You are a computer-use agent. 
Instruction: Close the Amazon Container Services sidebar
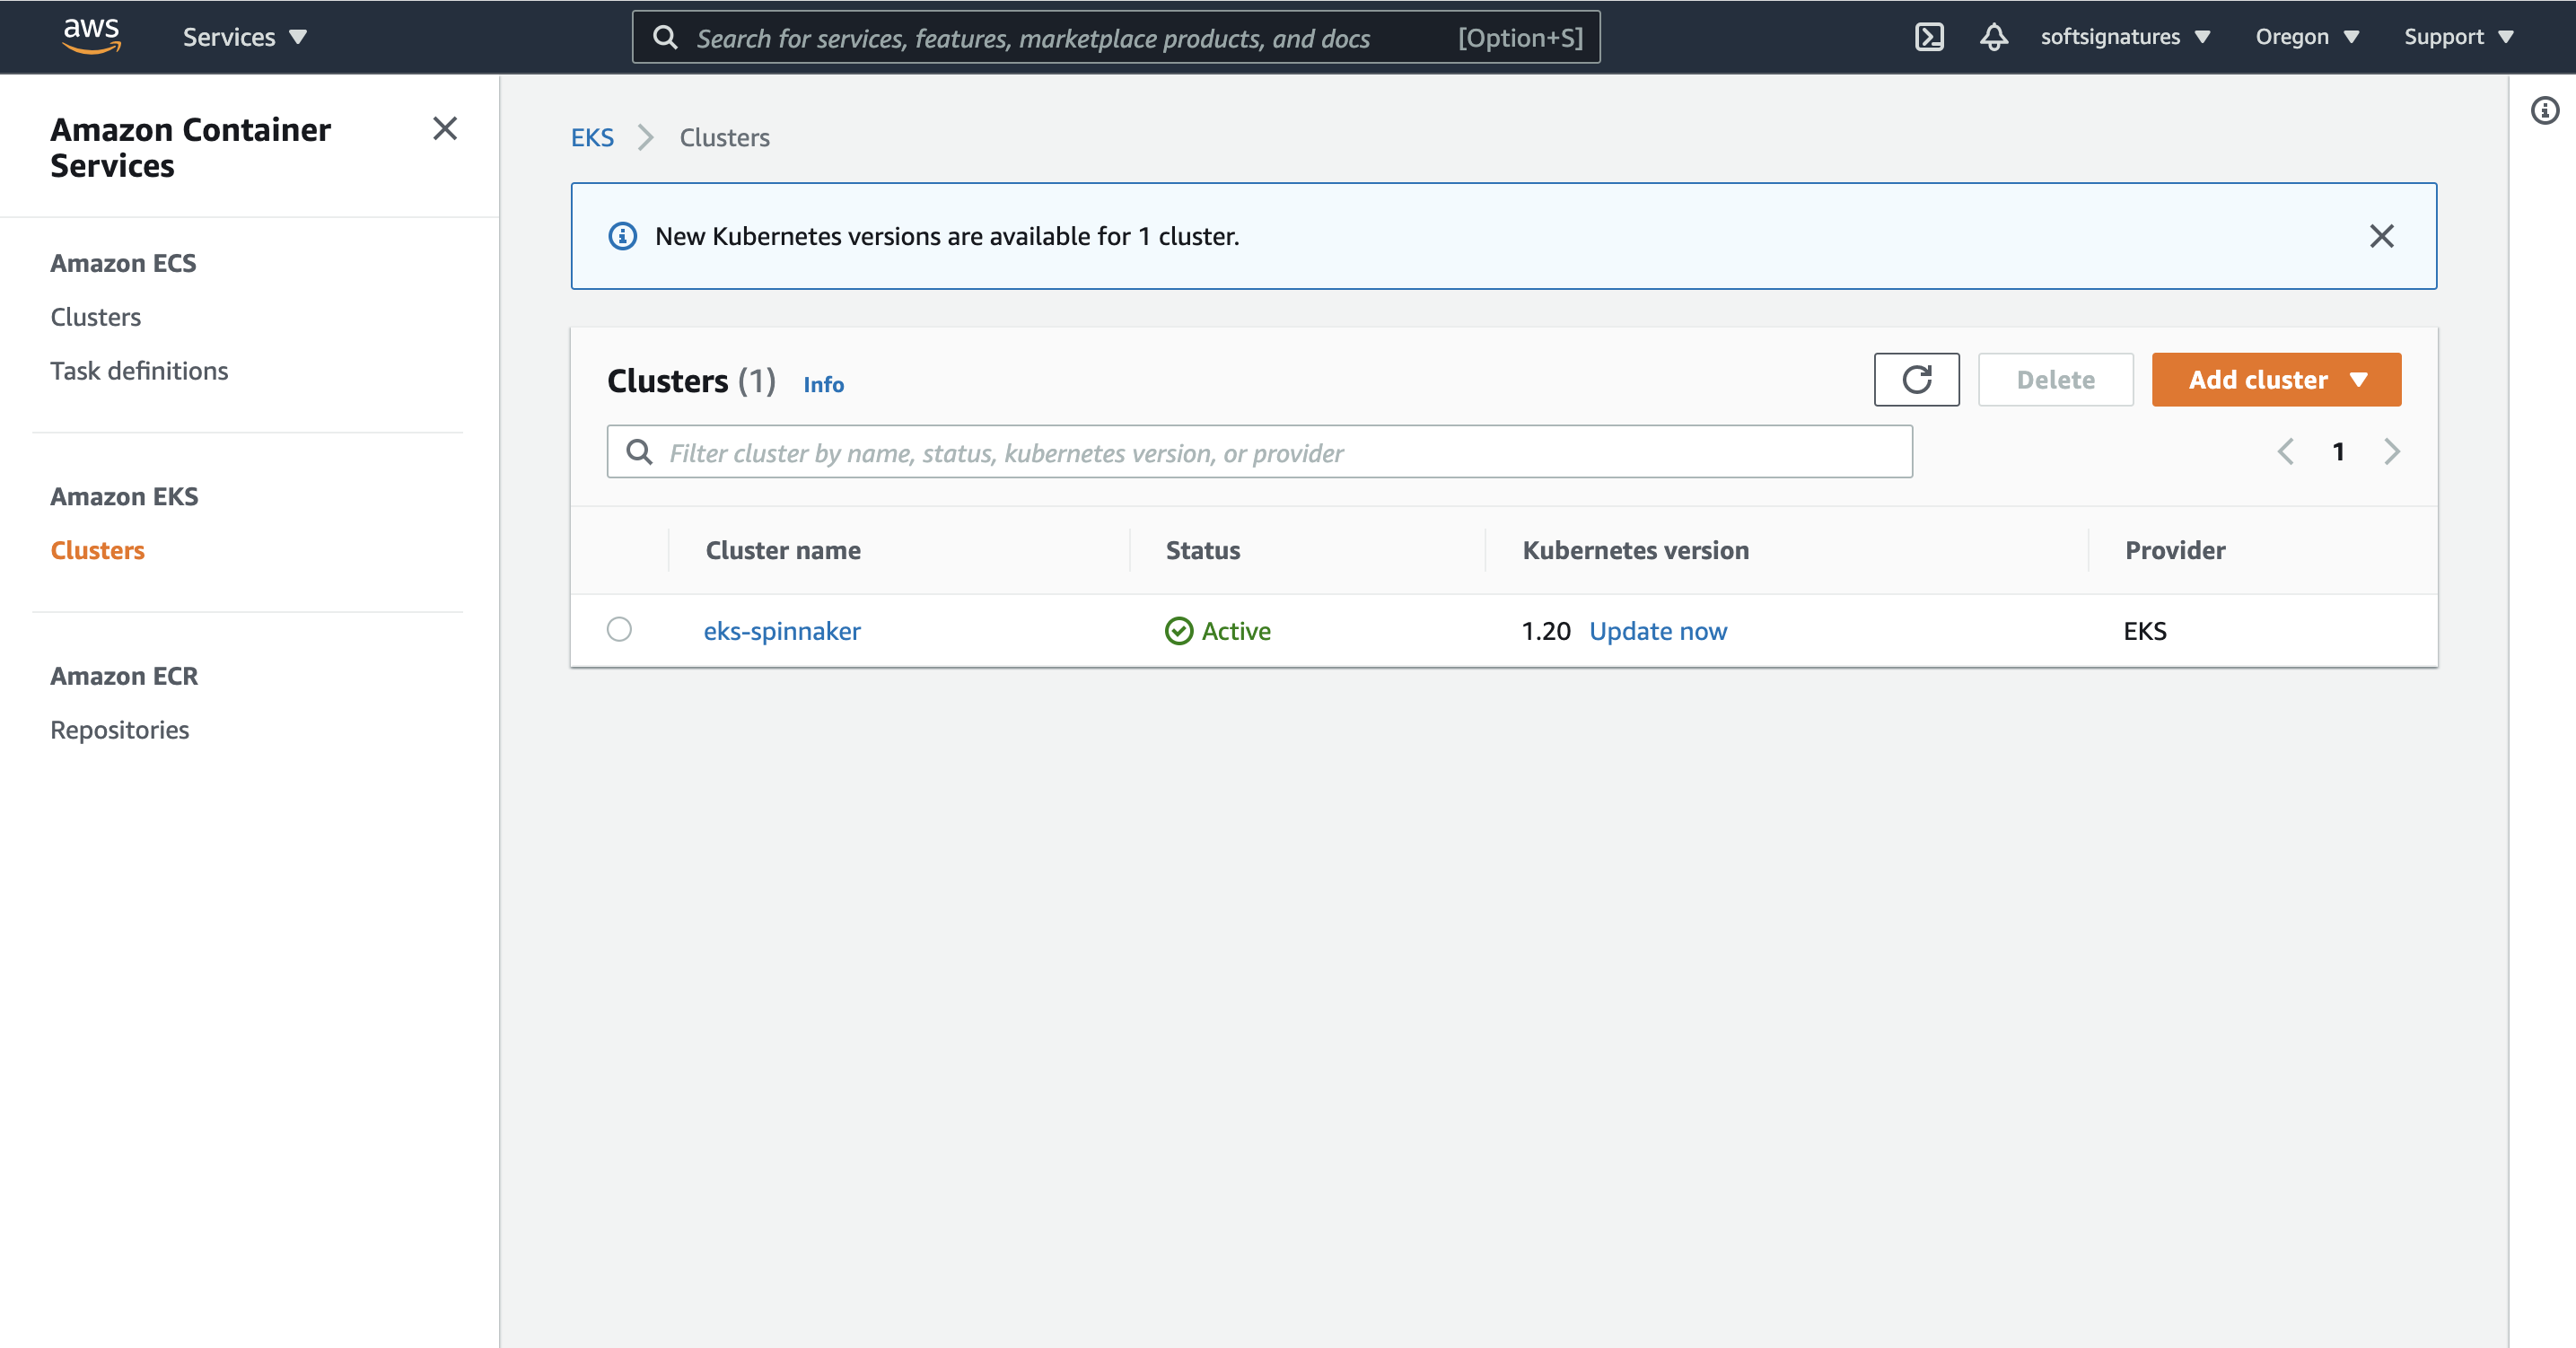(x=445, y=129)
